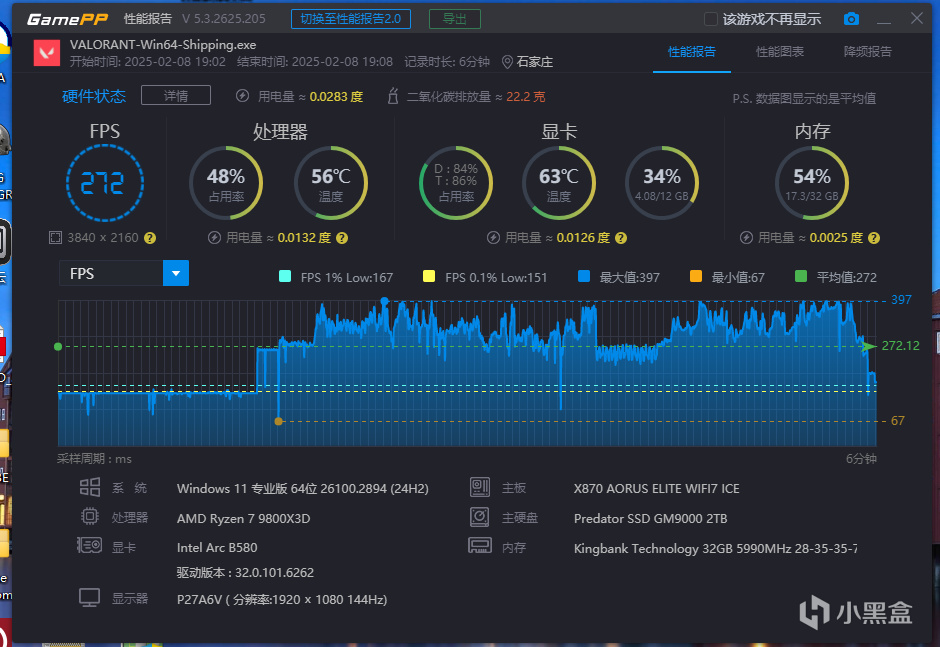Click the cyan FPS 1% Low legend swatch
Image resolution: width=940 pixels, height=647 pixels.
coord(285,276)
